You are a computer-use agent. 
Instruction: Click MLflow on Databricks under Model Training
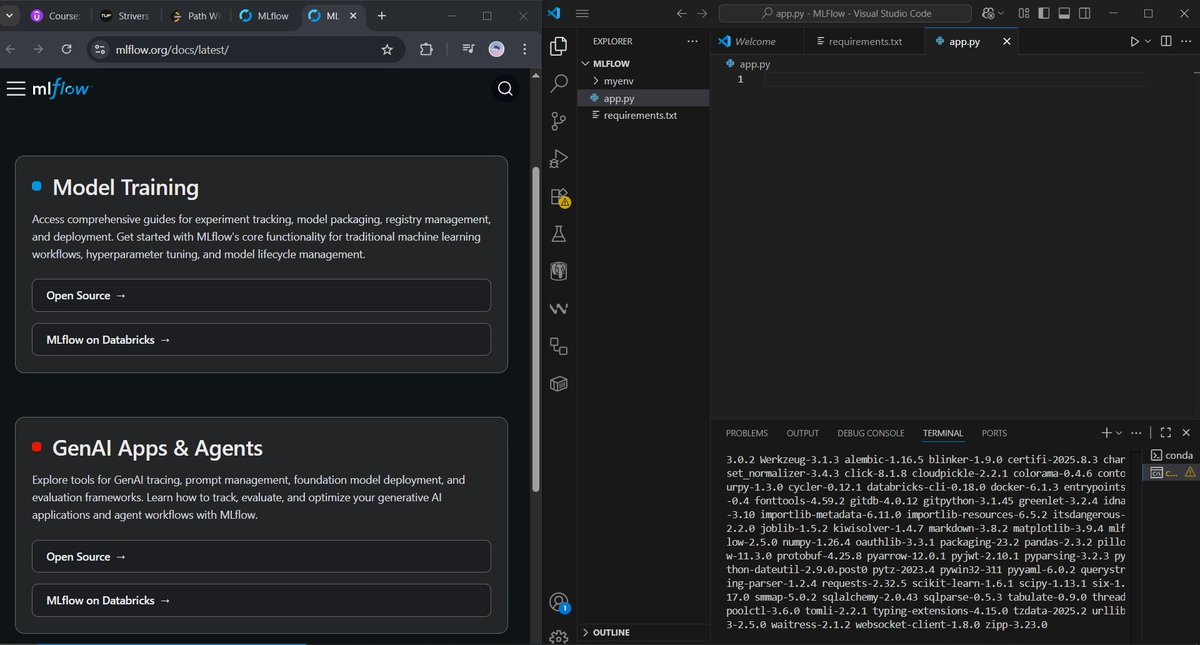pos(261,339)
